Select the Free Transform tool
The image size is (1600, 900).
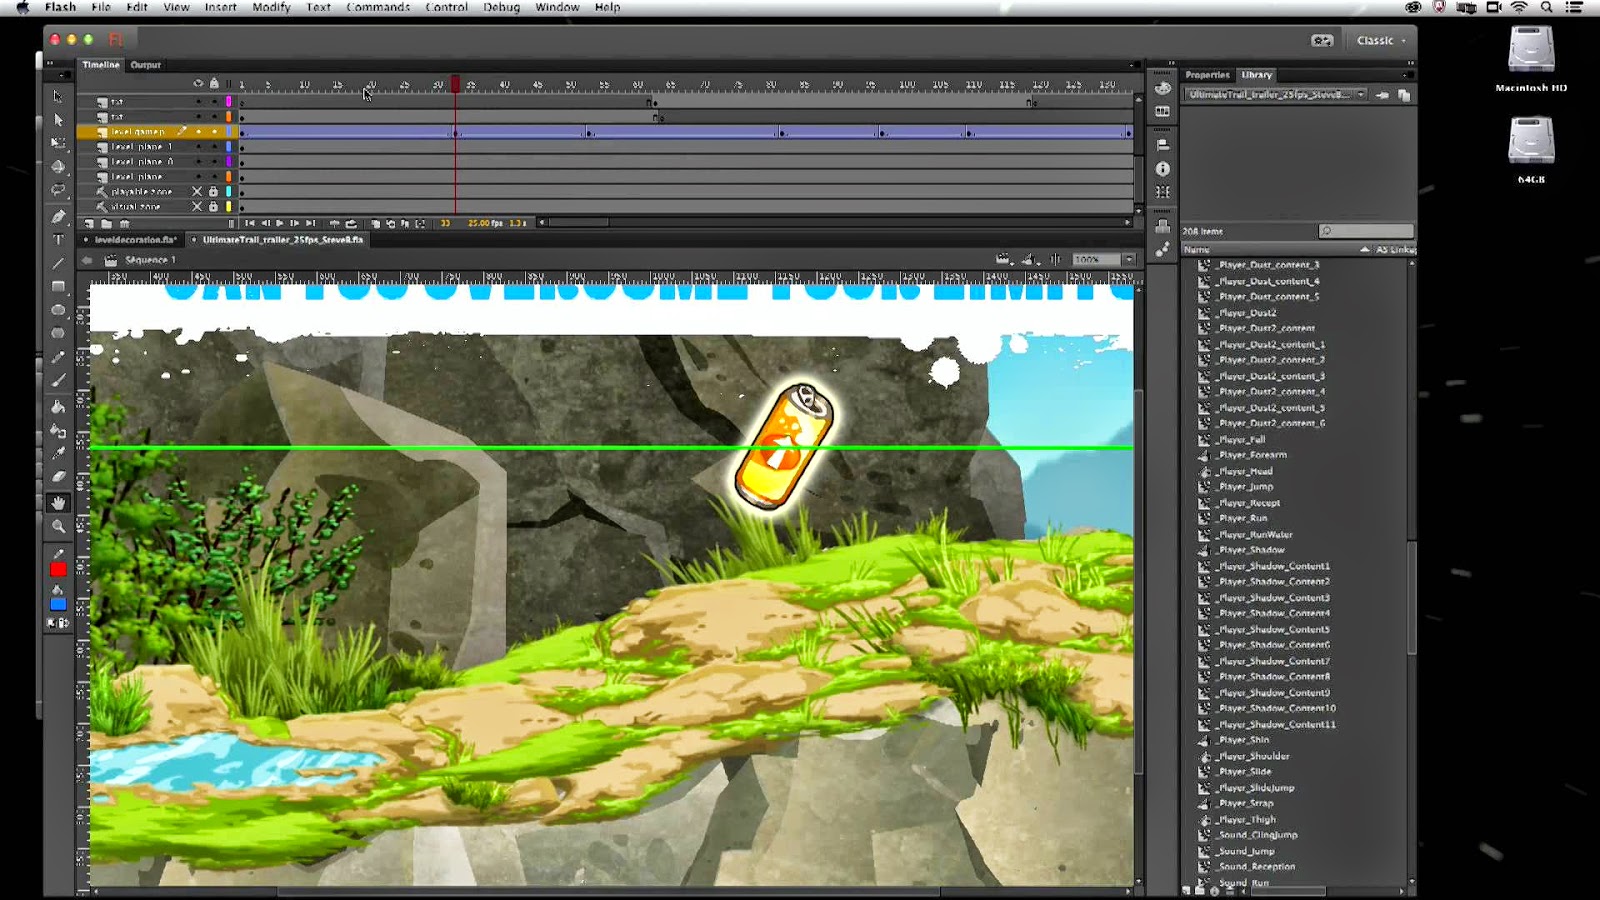[x=58, y=143]
